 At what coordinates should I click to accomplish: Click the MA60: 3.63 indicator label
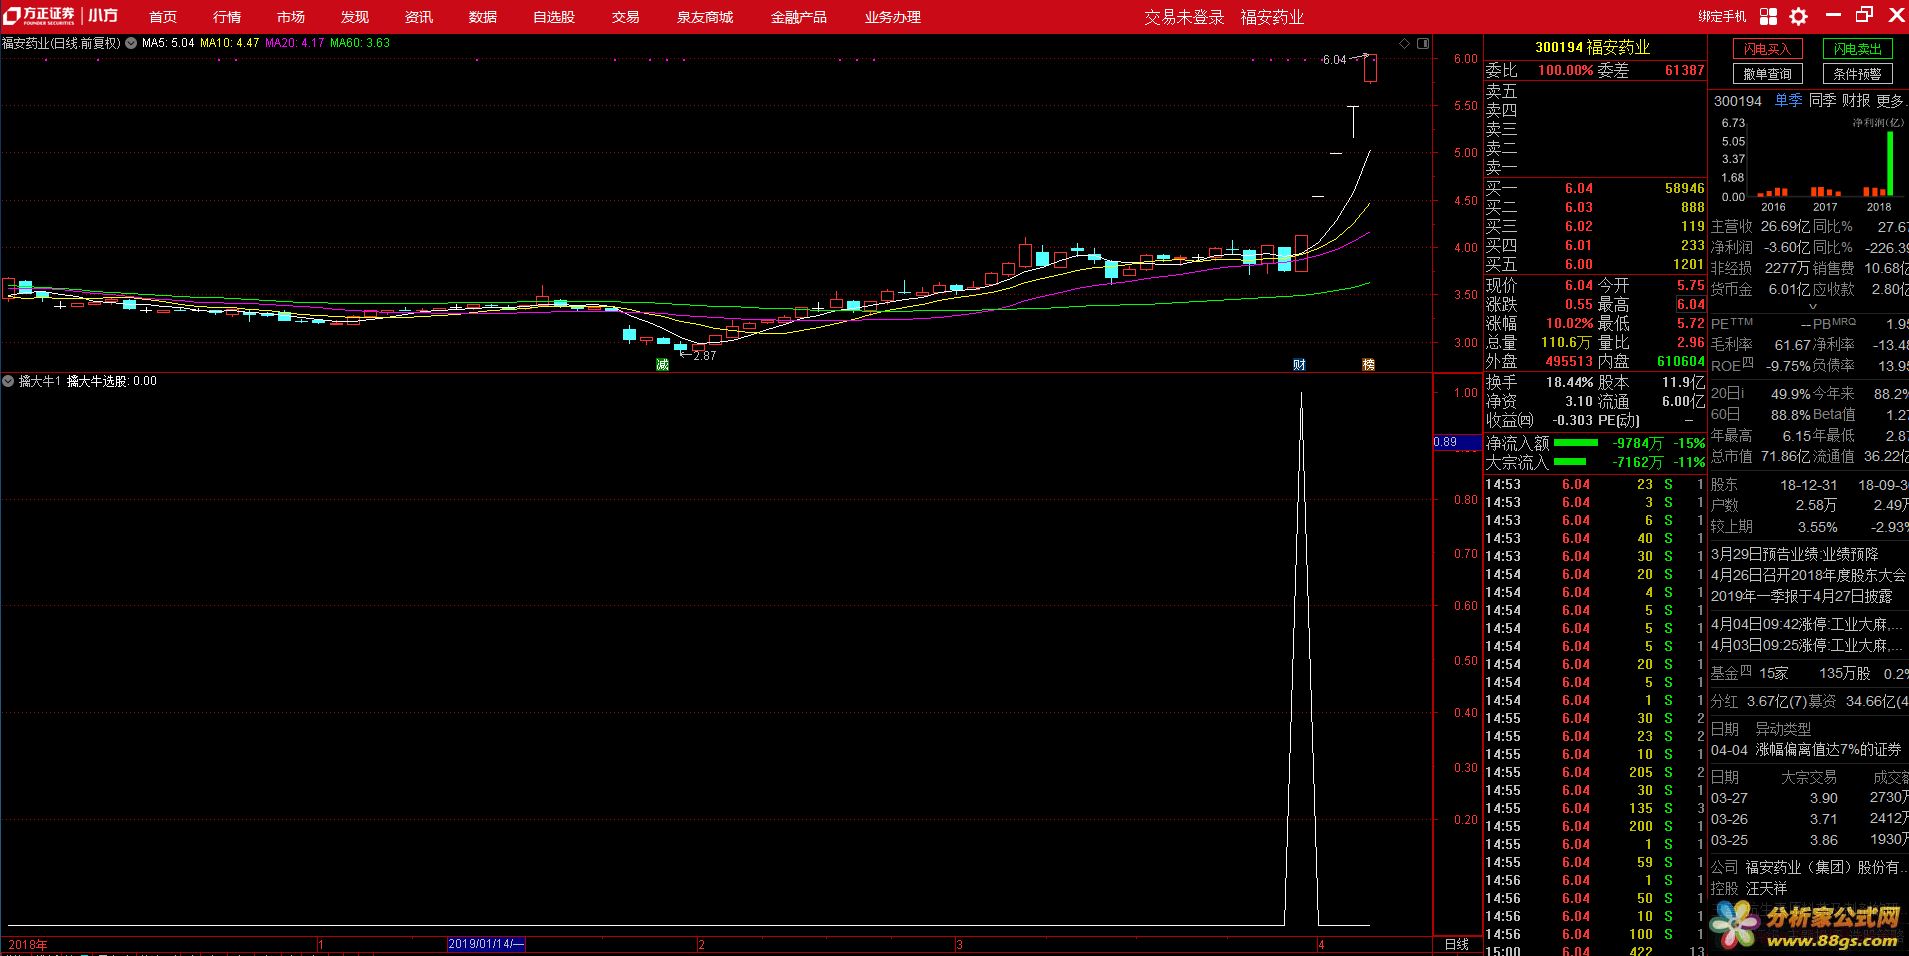[360, 44]
